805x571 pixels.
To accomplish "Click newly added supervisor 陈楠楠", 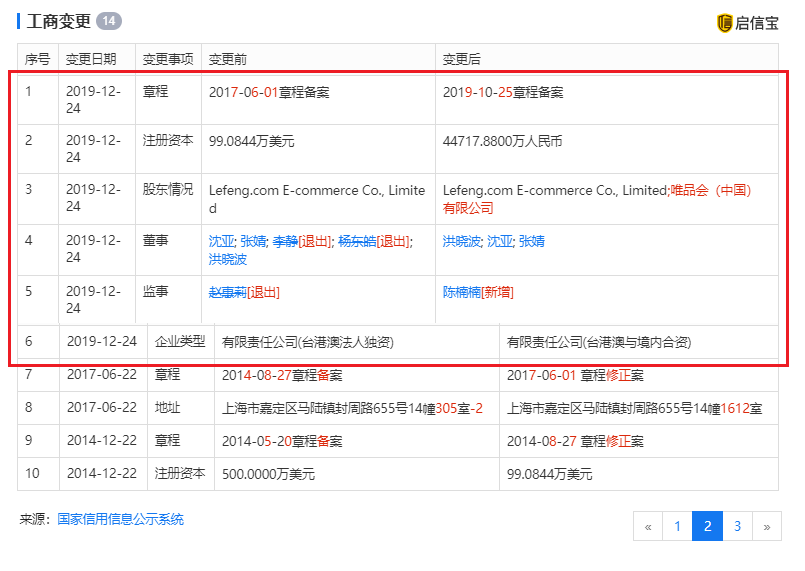I will click(461, 292).
